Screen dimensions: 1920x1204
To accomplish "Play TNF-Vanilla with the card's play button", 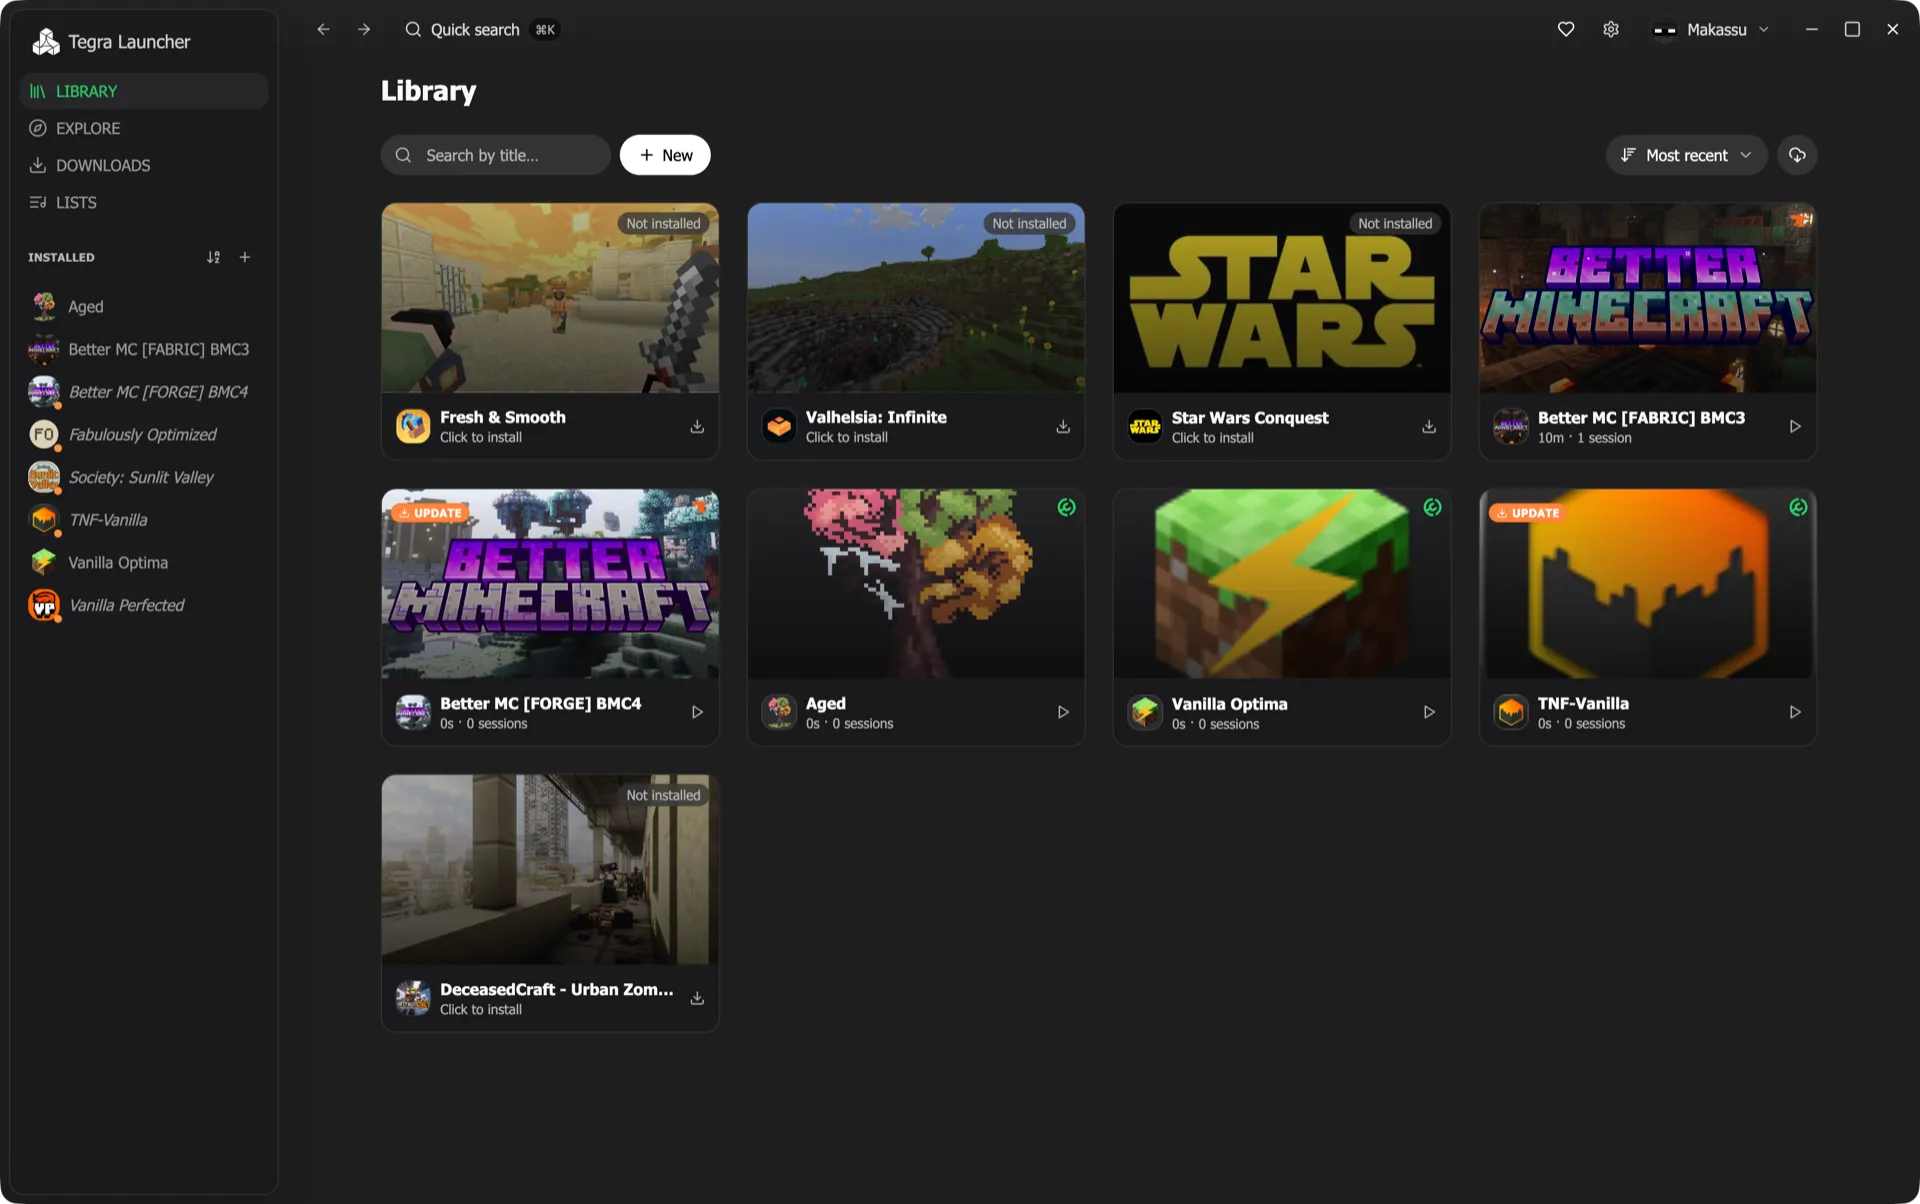I will point(1795,713).
